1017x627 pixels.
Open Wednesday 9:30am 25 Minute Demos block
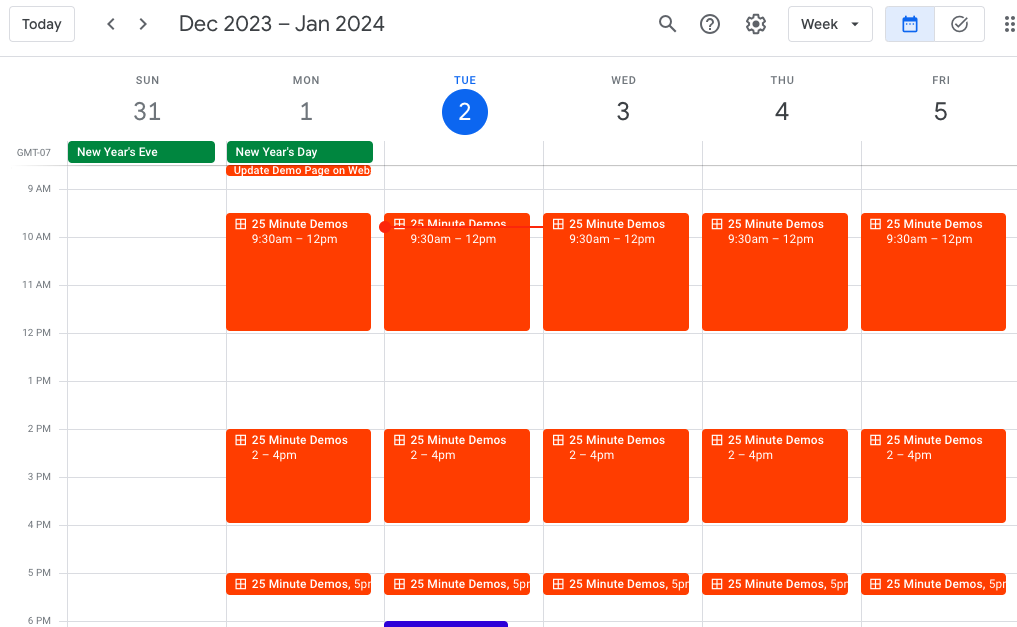[x=615, y=280]
